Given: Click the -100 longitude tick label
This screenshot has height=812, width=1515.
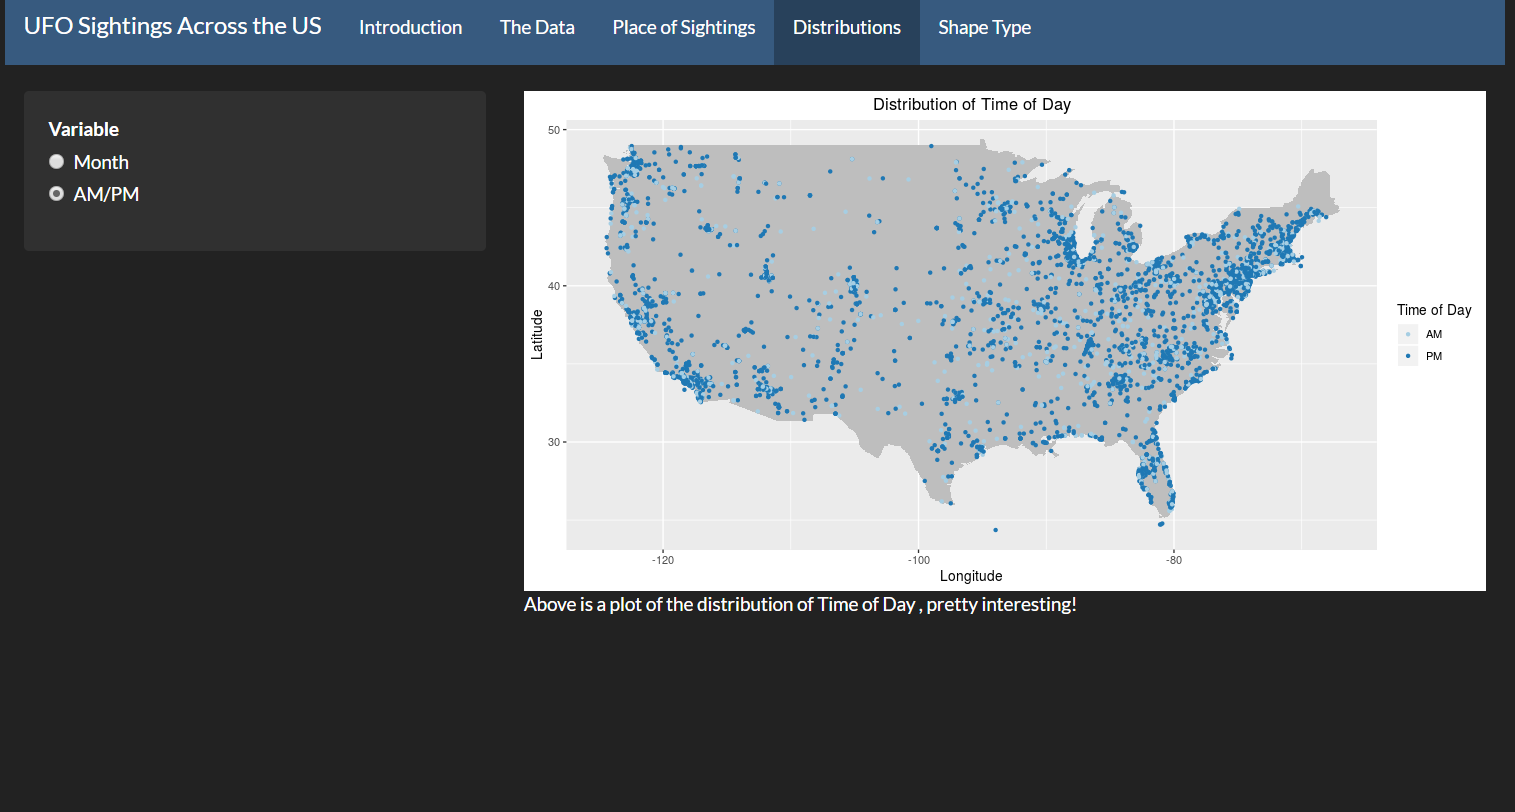Looking at the screenshot, I should coord(919,560).
